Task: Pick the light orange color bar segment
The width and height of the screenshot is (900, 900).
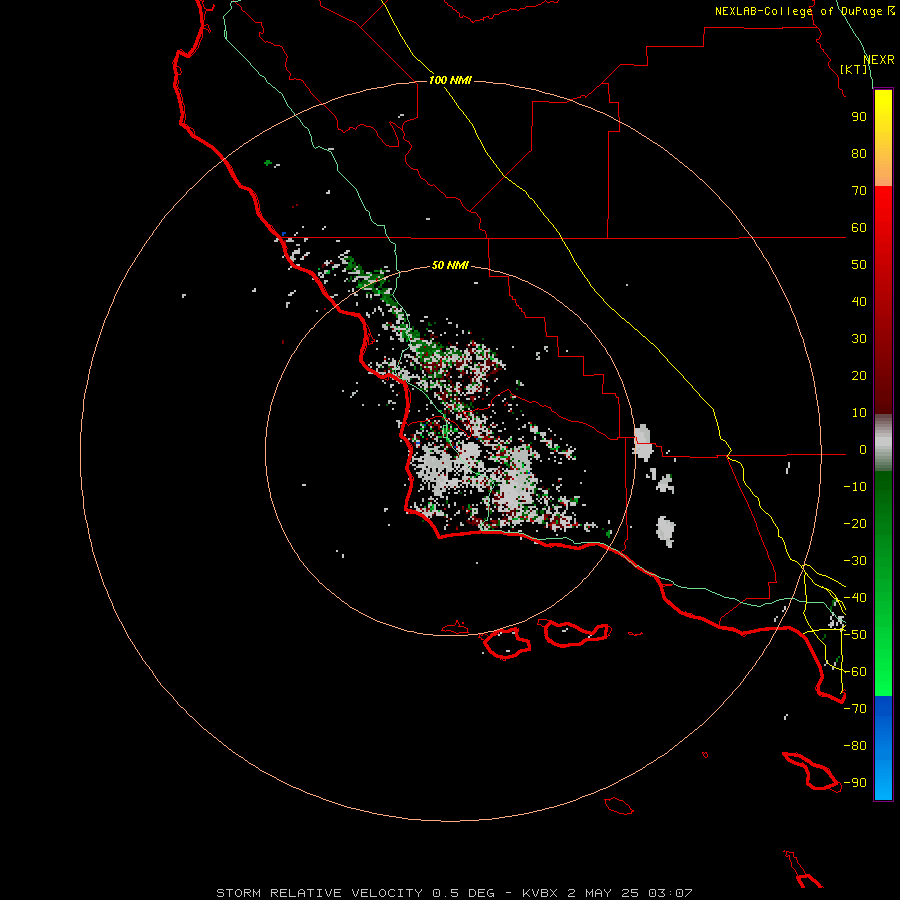Action: (x=883, y=172)
